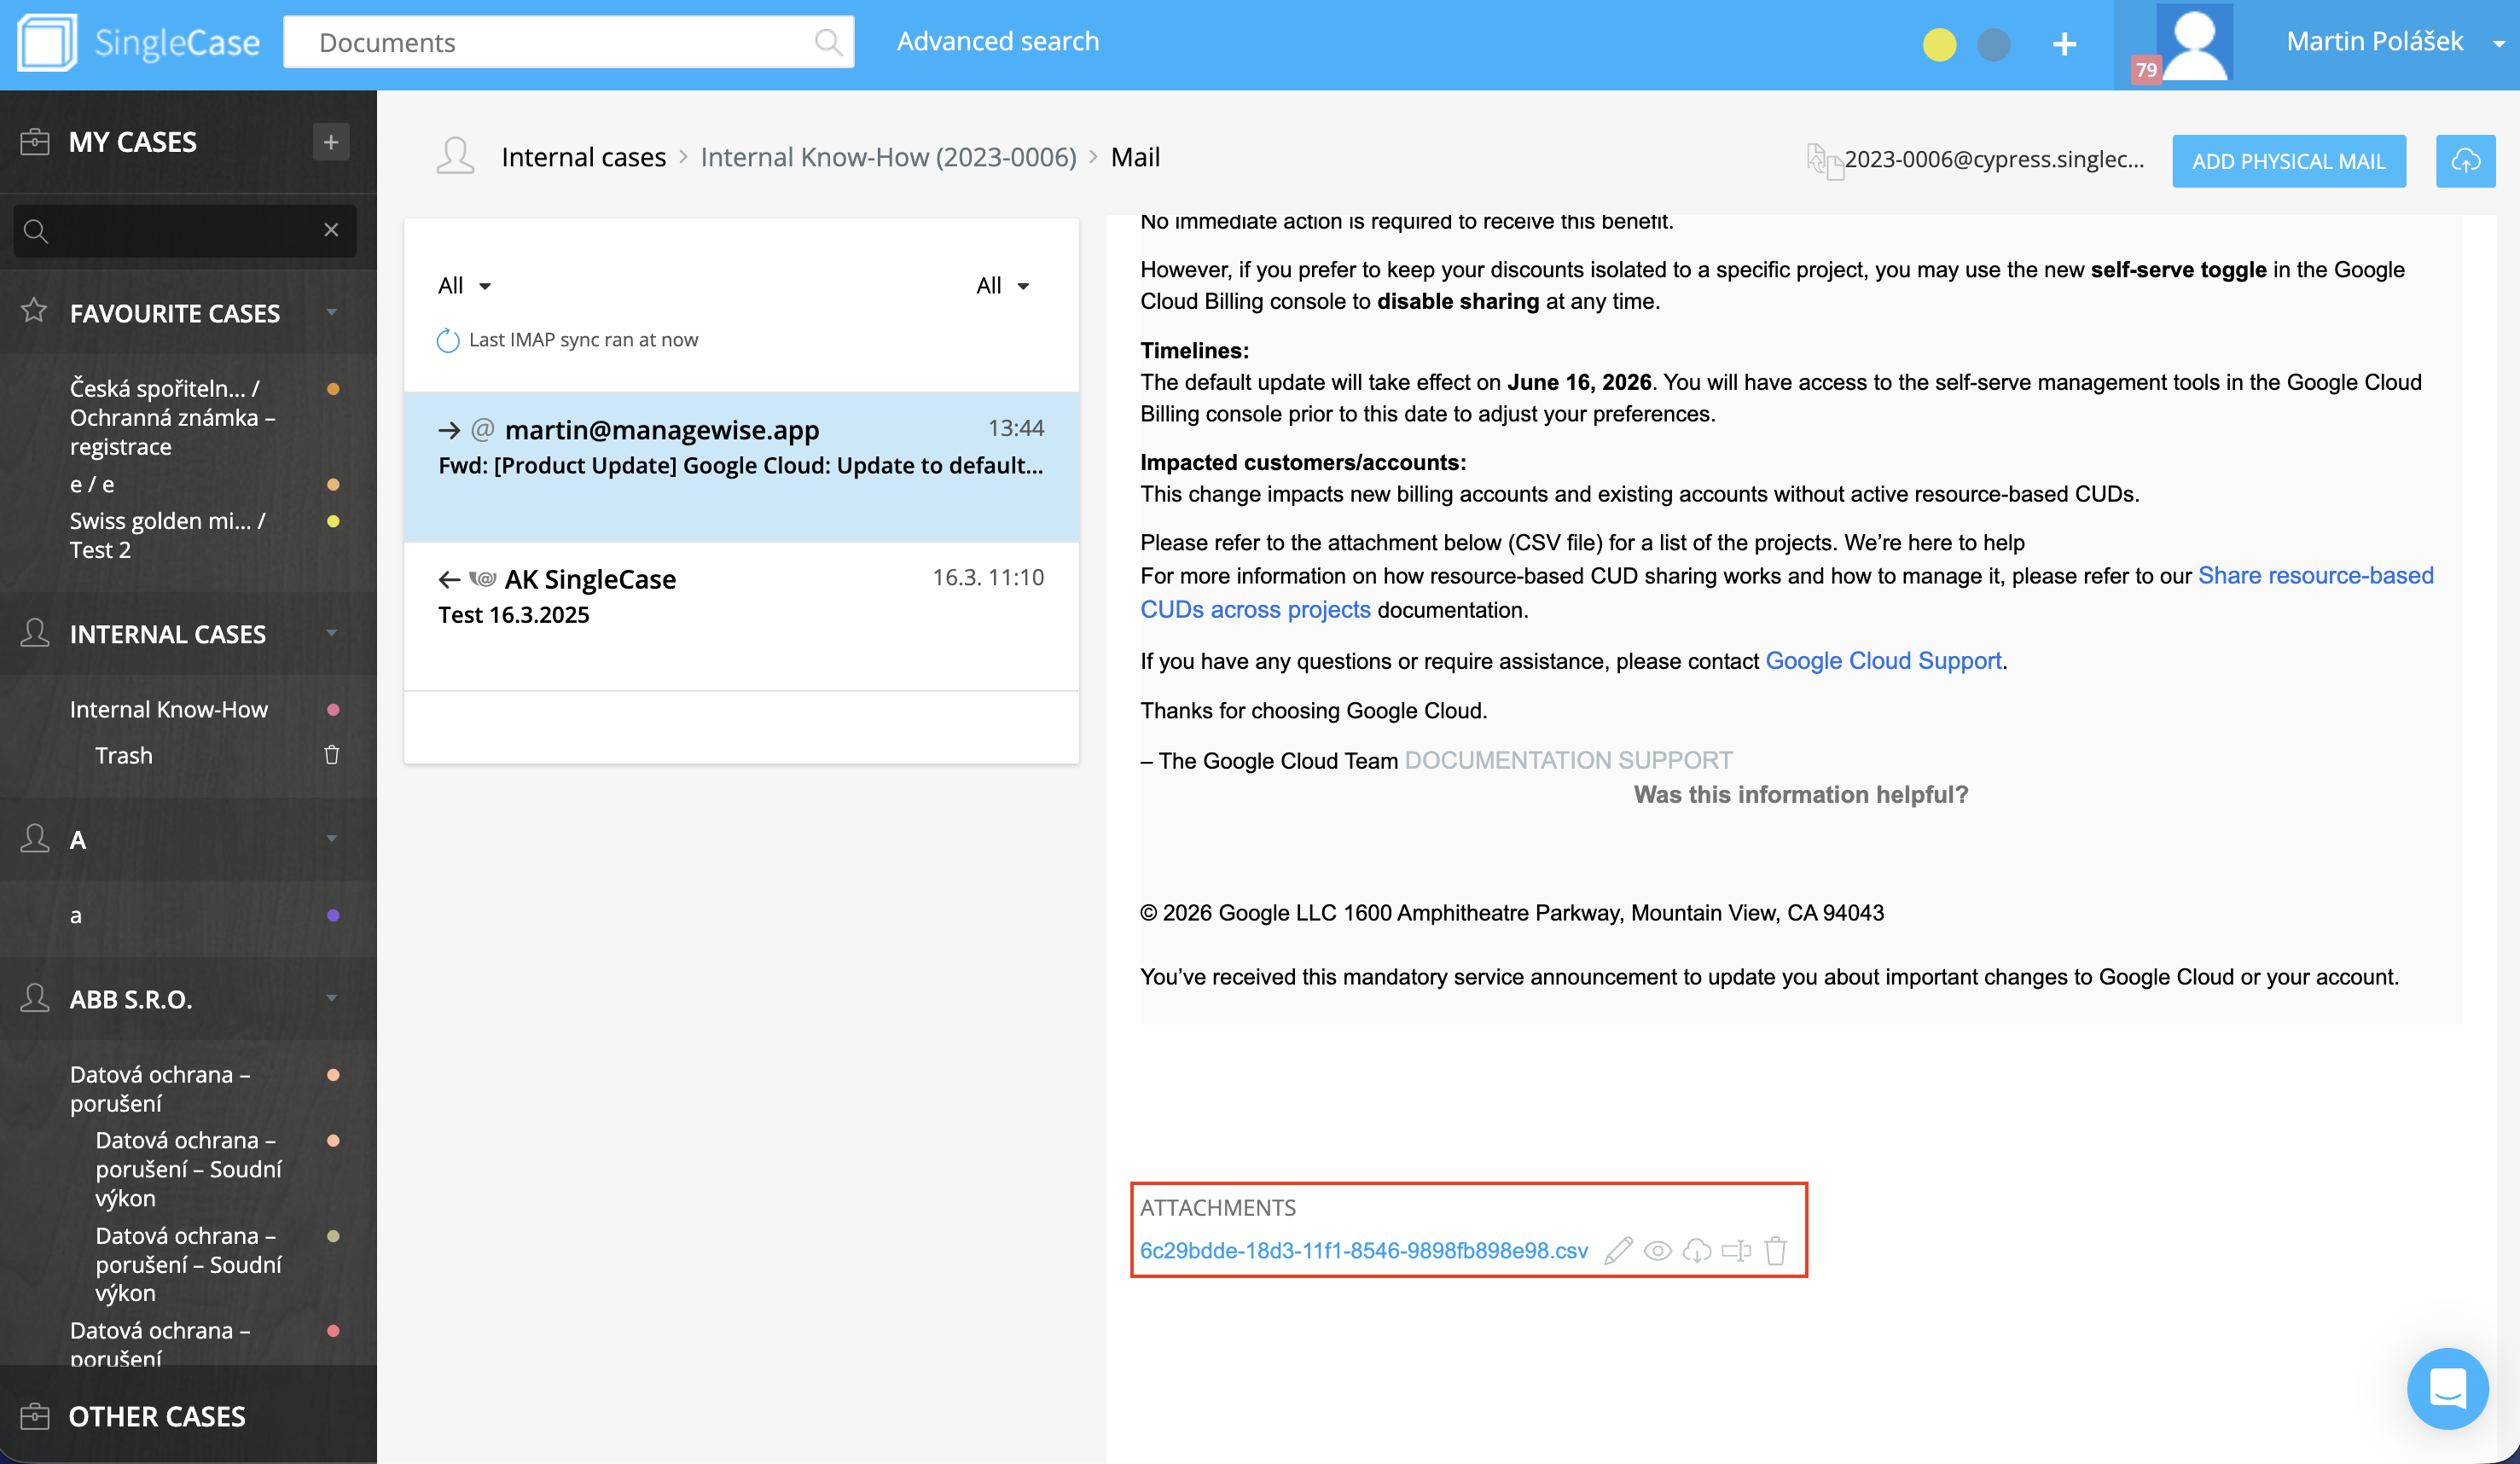Download the CSV attachment via cloud icon

pyautogui.click(x=1697, y=1251)
